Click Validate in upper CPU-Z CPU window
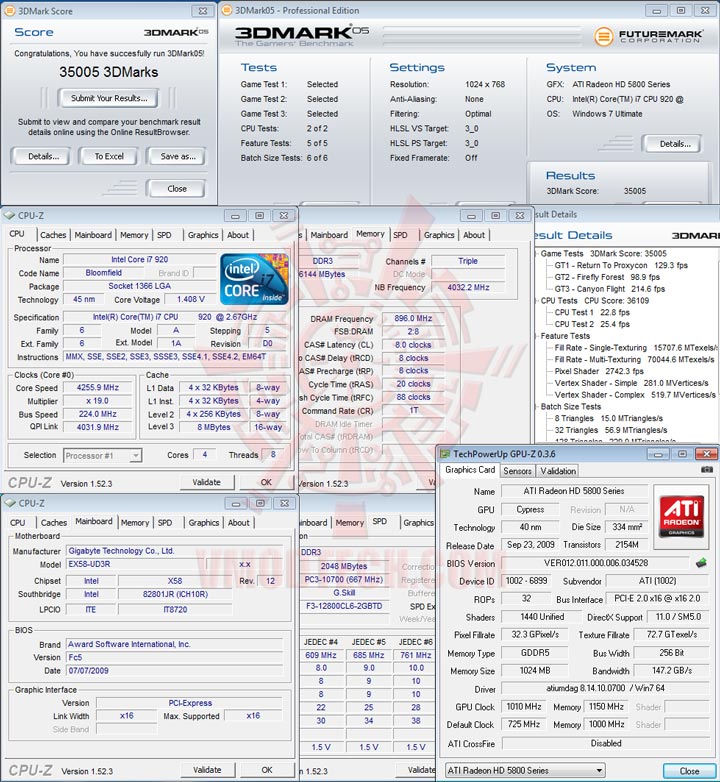The height and width of the screenshot is (782, 720). point(206,482)
